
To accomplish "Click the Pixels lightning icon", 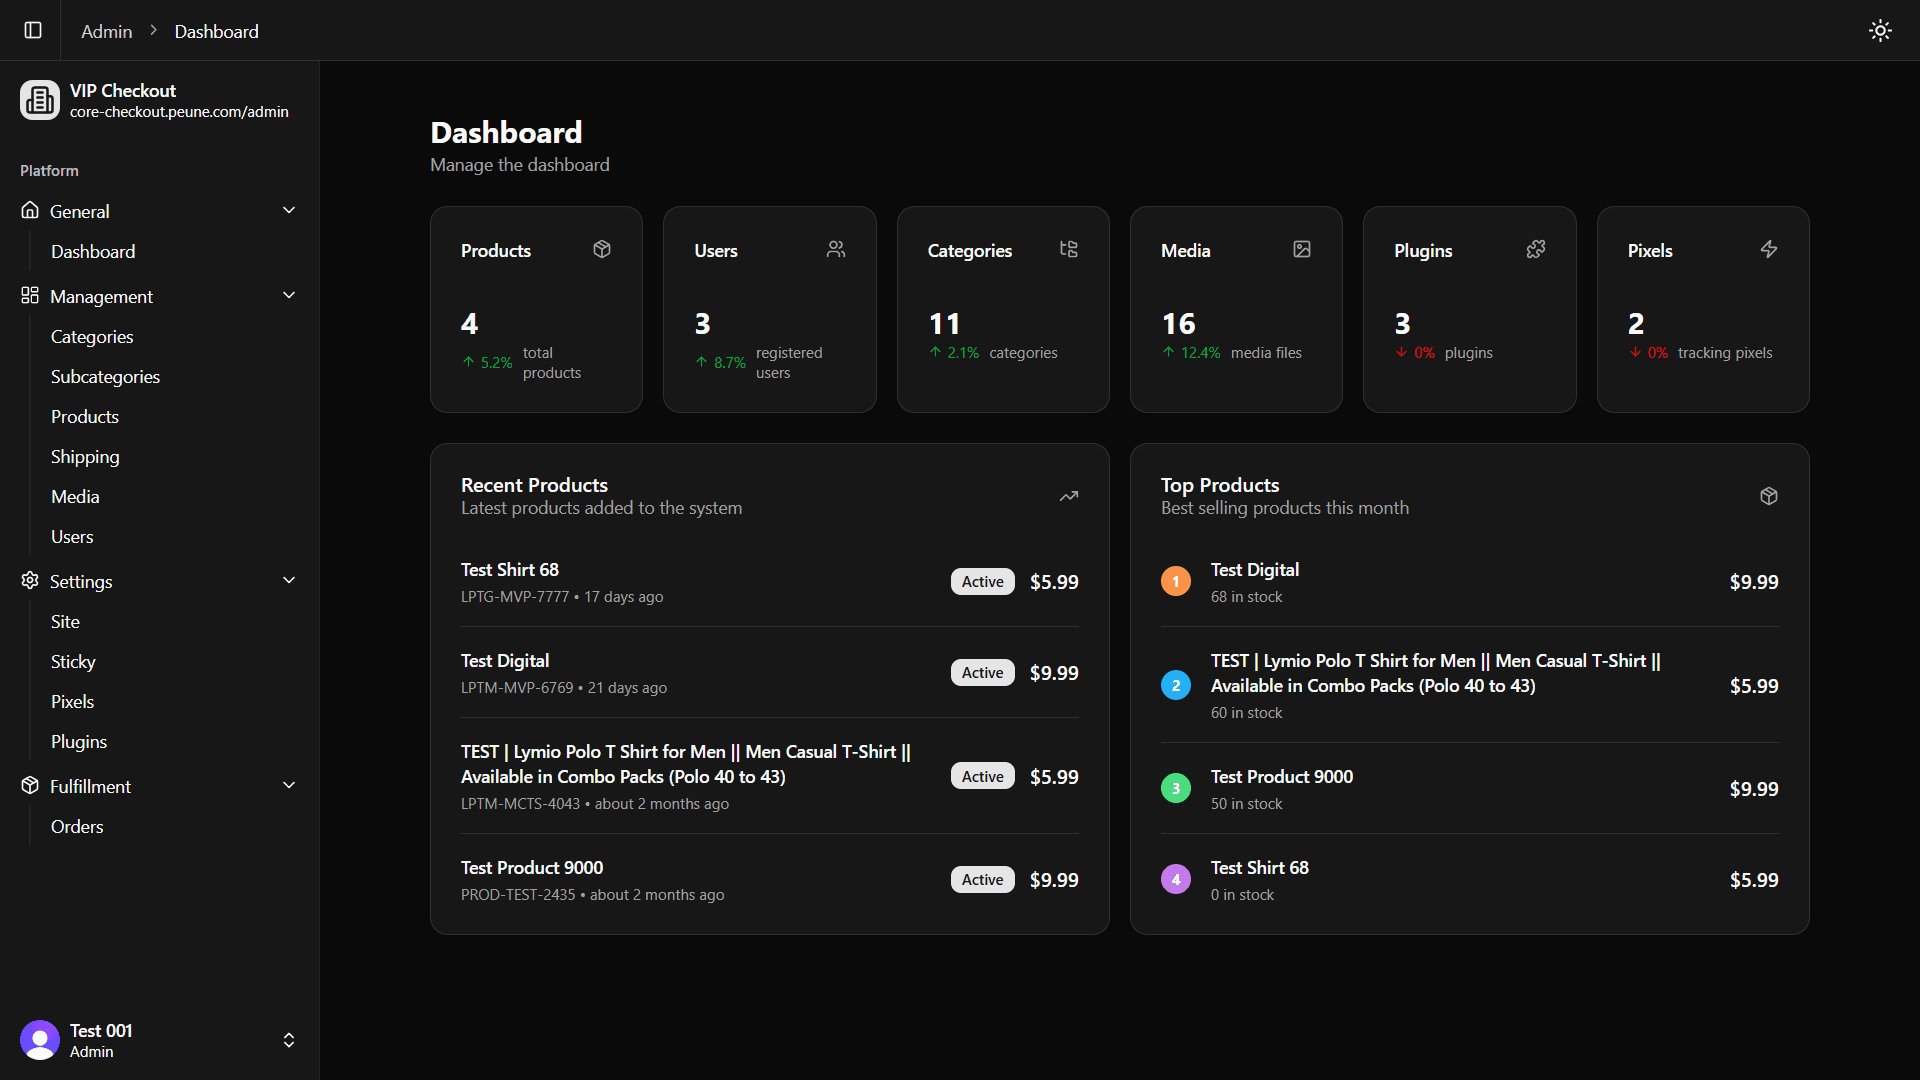I will click(x=1769, y=249).
